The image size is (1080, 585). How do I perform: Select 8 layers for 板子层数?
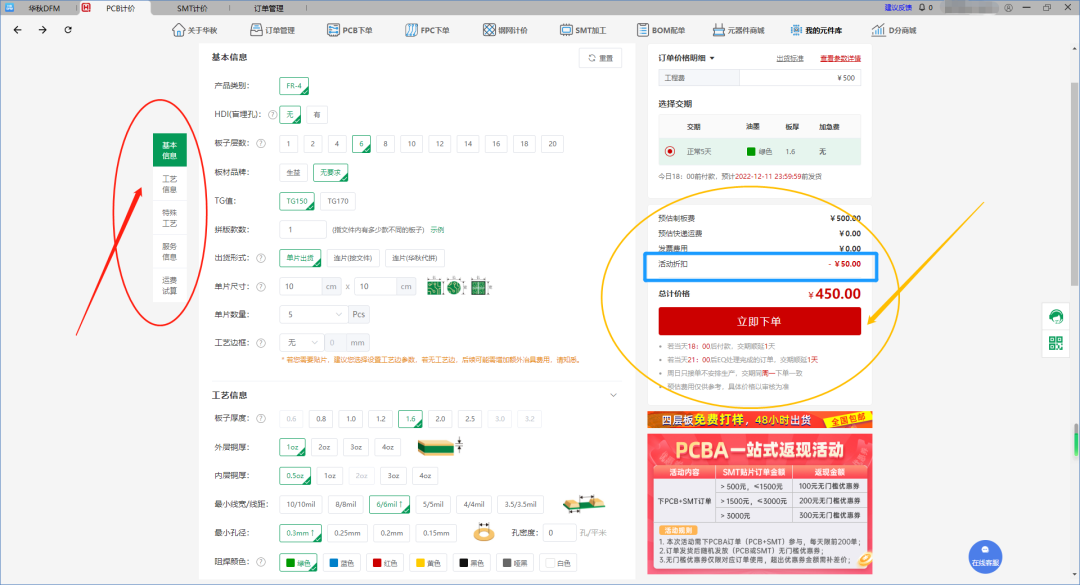click(x=386, y=143)
